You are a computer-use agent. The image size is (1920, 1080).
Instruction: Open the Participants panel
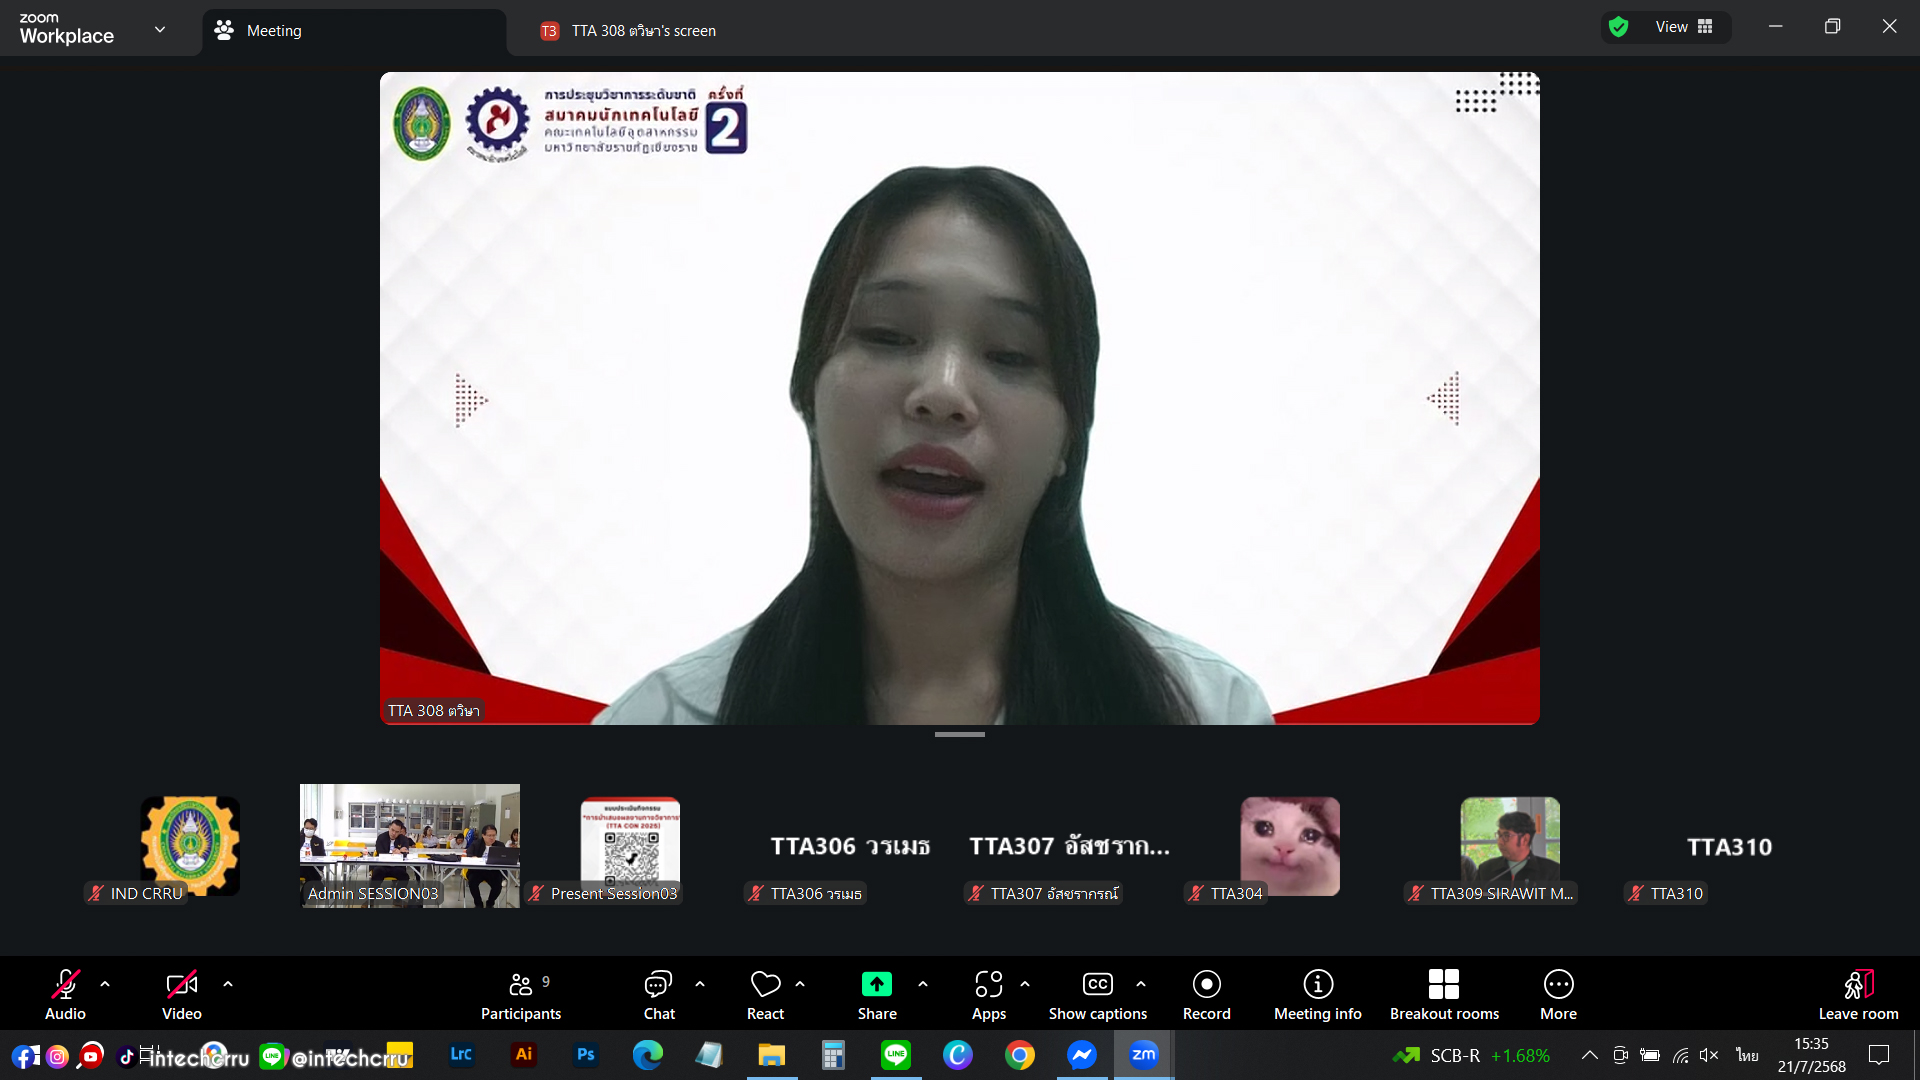pyautogui.click(x=520, y=995)
